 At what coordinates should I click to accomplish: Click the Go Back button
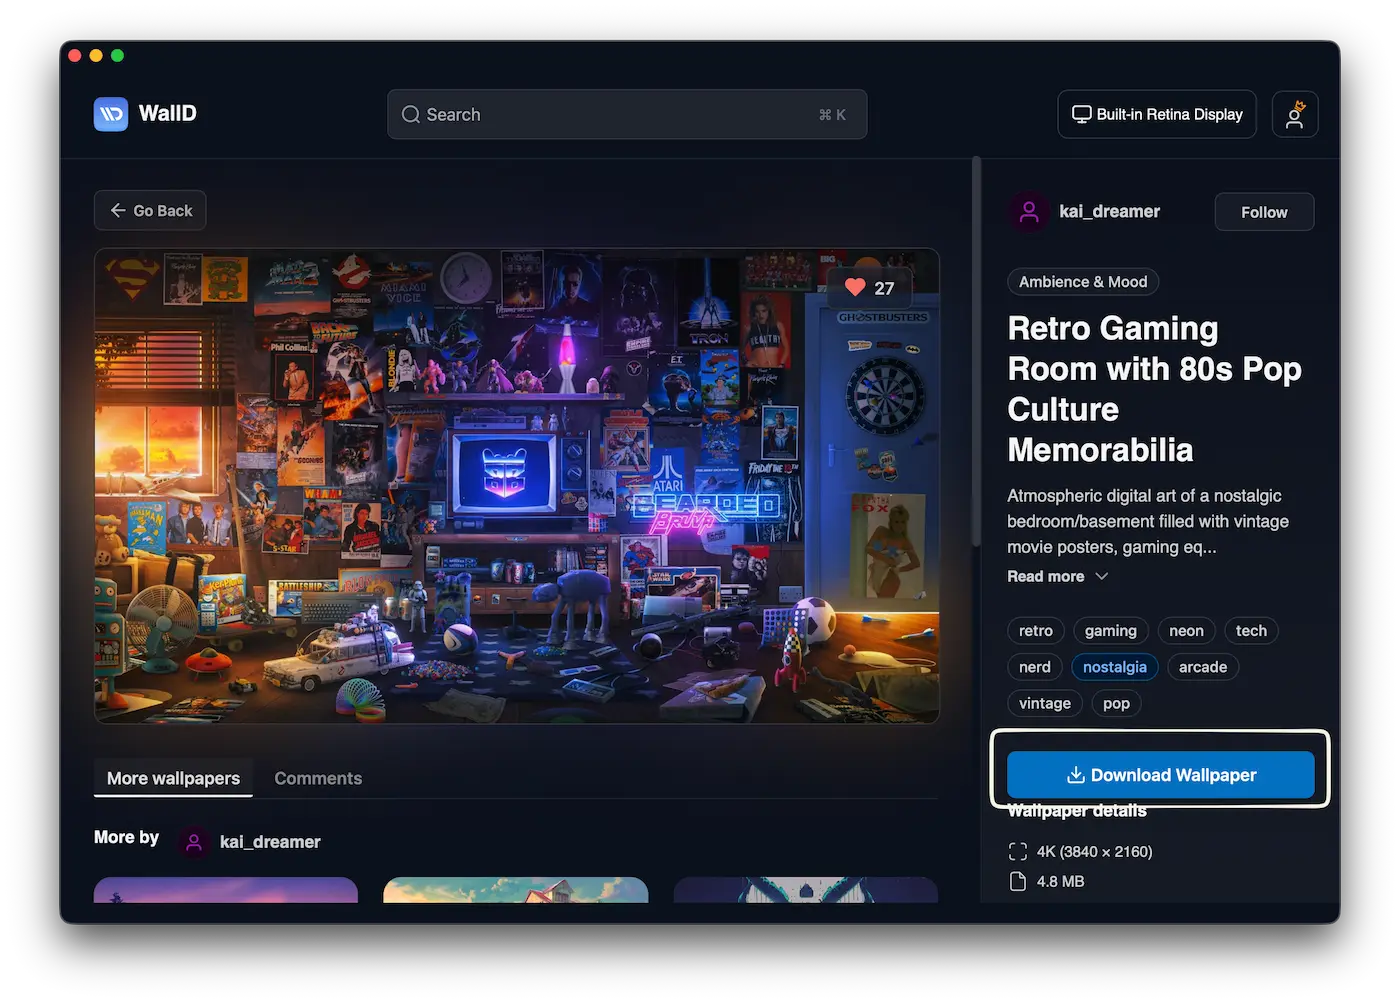click(150, 211)
